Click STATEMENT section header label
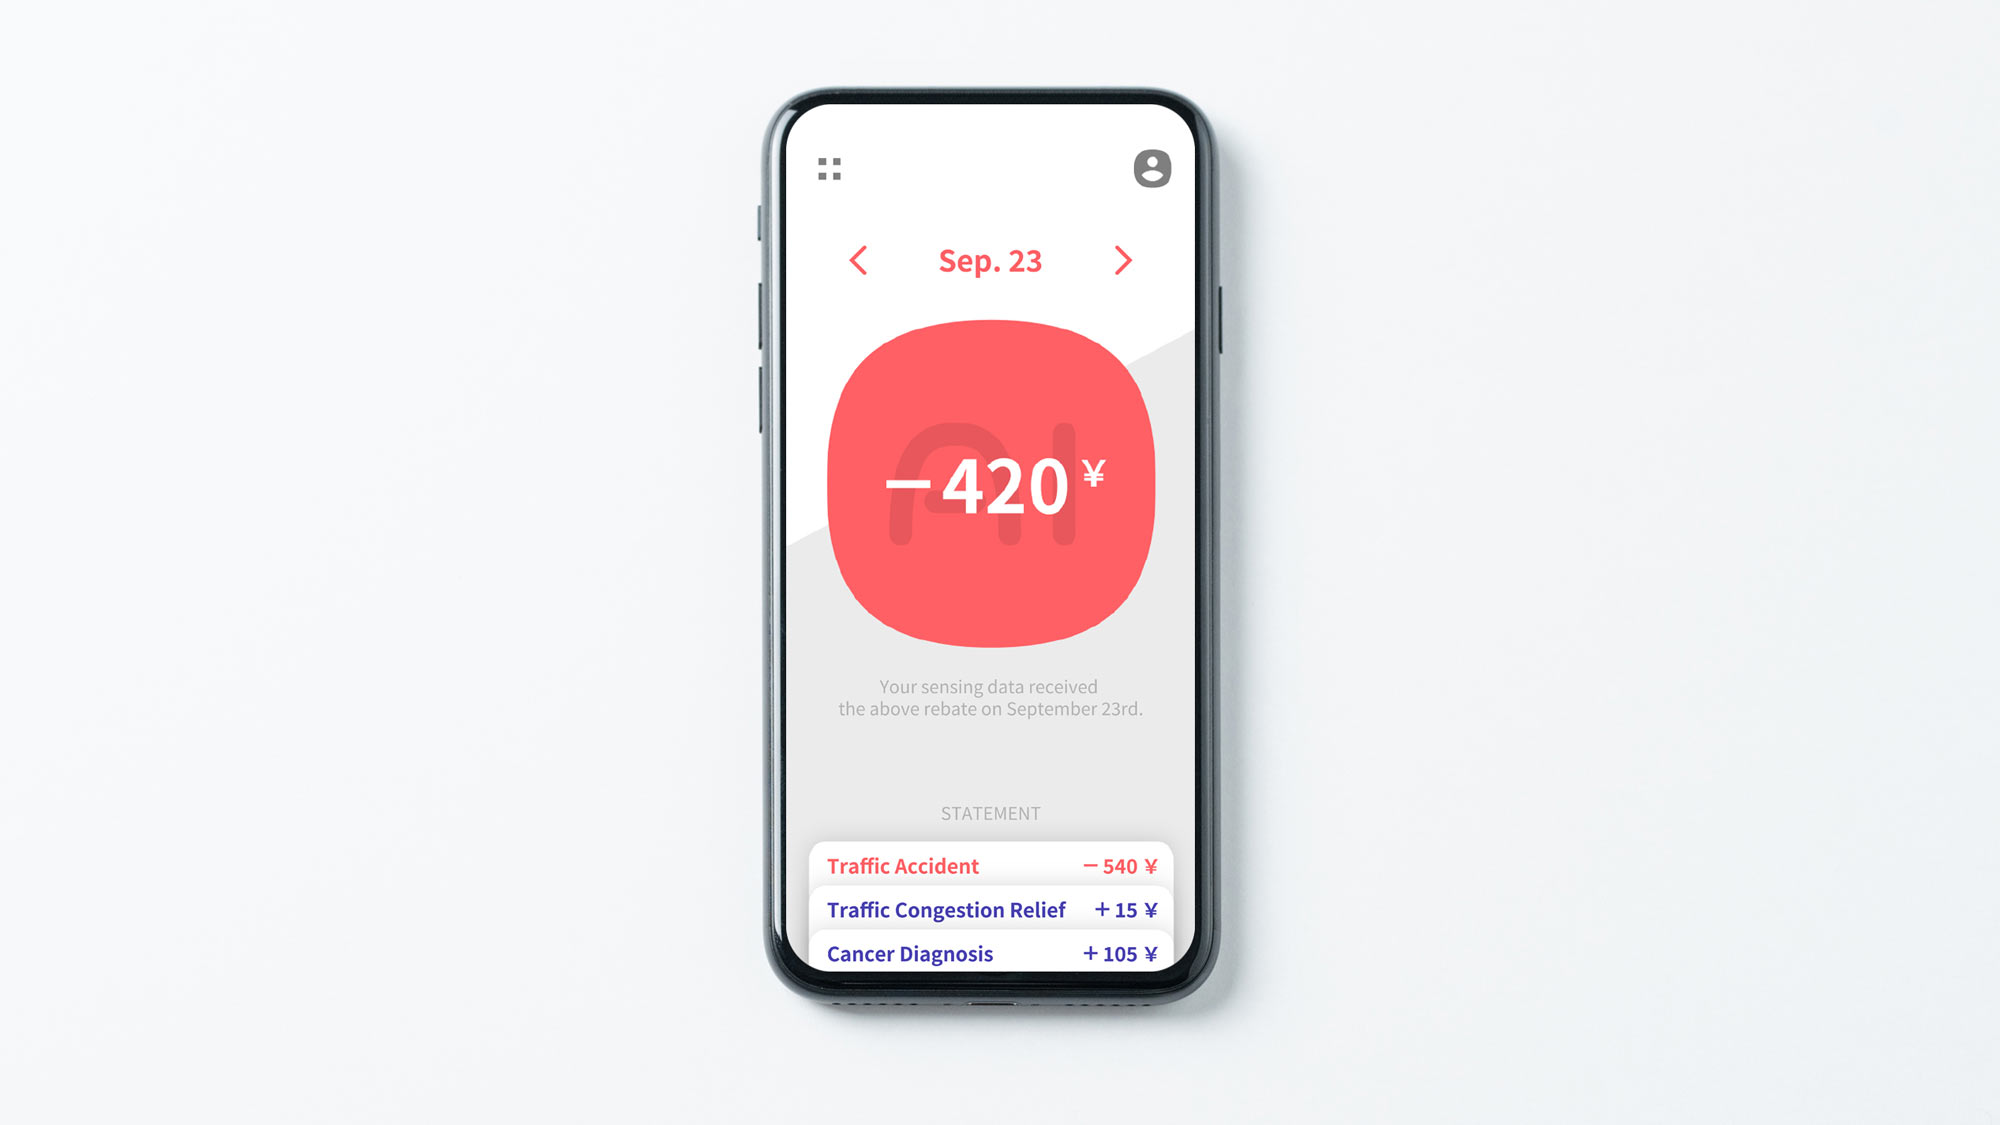The width and height of the screenshot is (2000, 1125). tap(989, 812)
